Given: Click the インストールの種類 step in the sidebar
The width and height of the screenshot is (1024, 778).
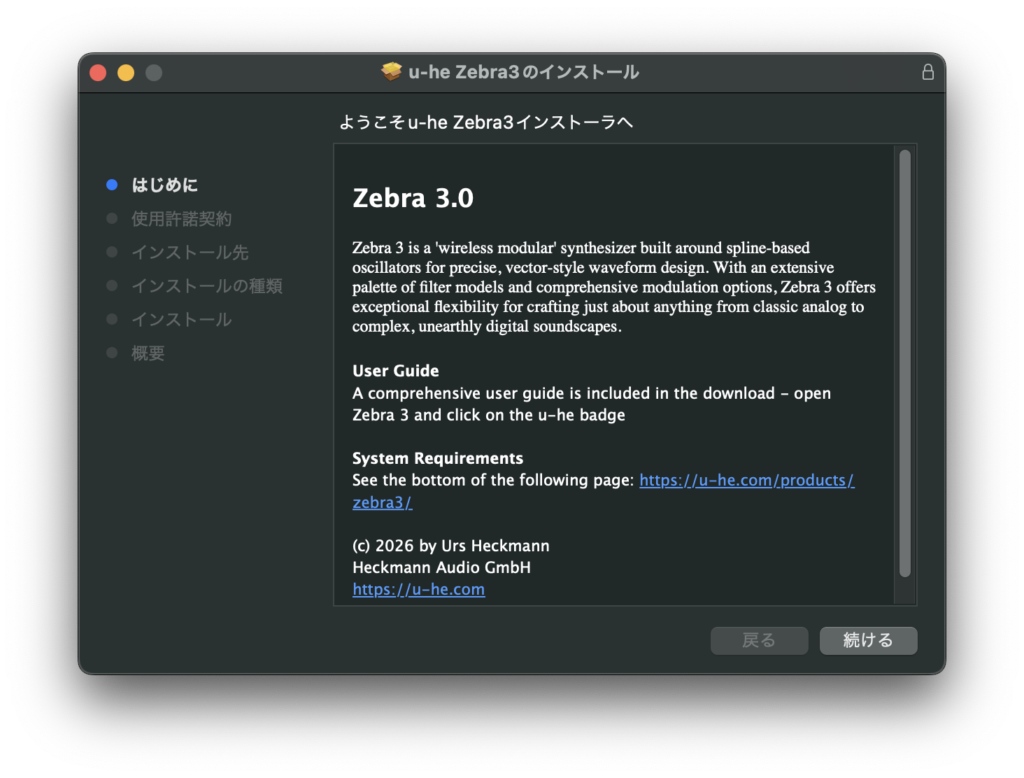Looking at the screenshot, I should coord(207,286).
